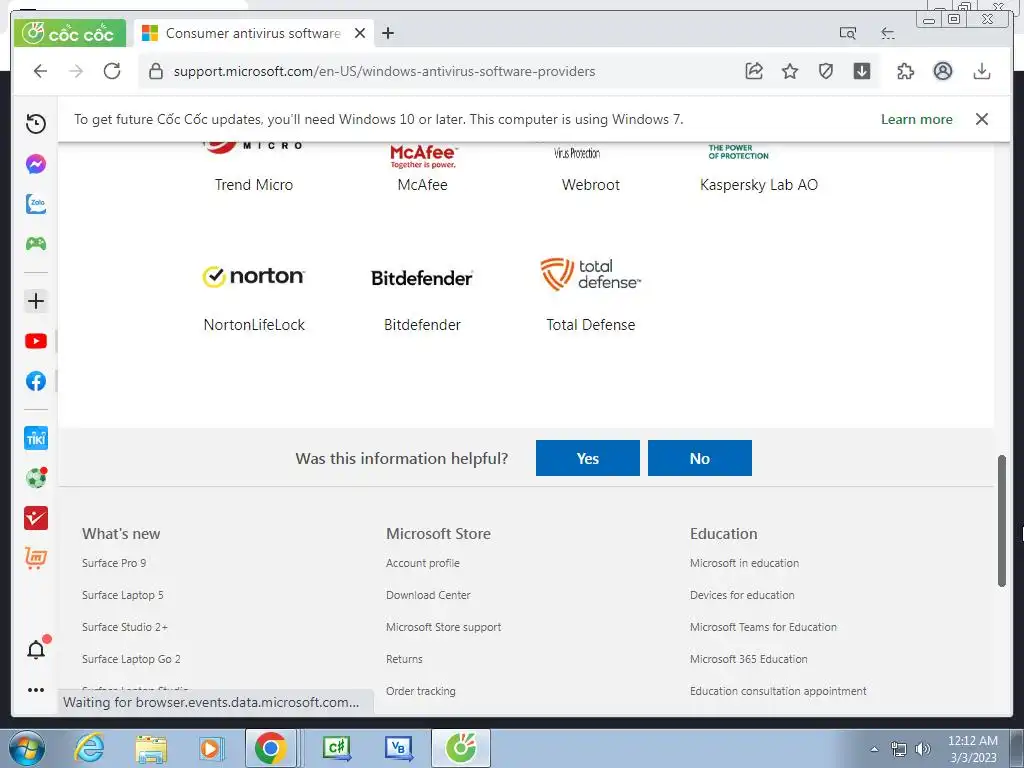Add new sidebar shortcut plus

[x=36, y=301]
